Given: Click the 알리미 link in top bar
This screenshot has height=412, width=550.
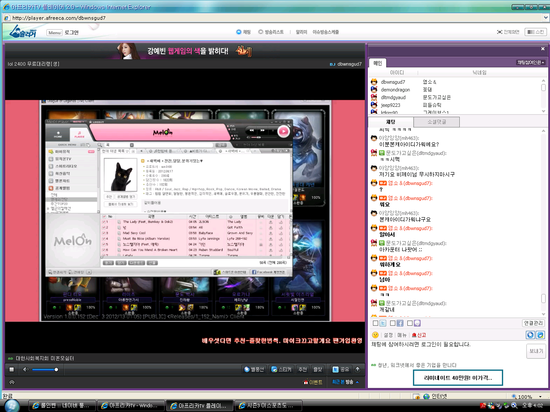Looking at the screenshot, I should coord(301,32).
